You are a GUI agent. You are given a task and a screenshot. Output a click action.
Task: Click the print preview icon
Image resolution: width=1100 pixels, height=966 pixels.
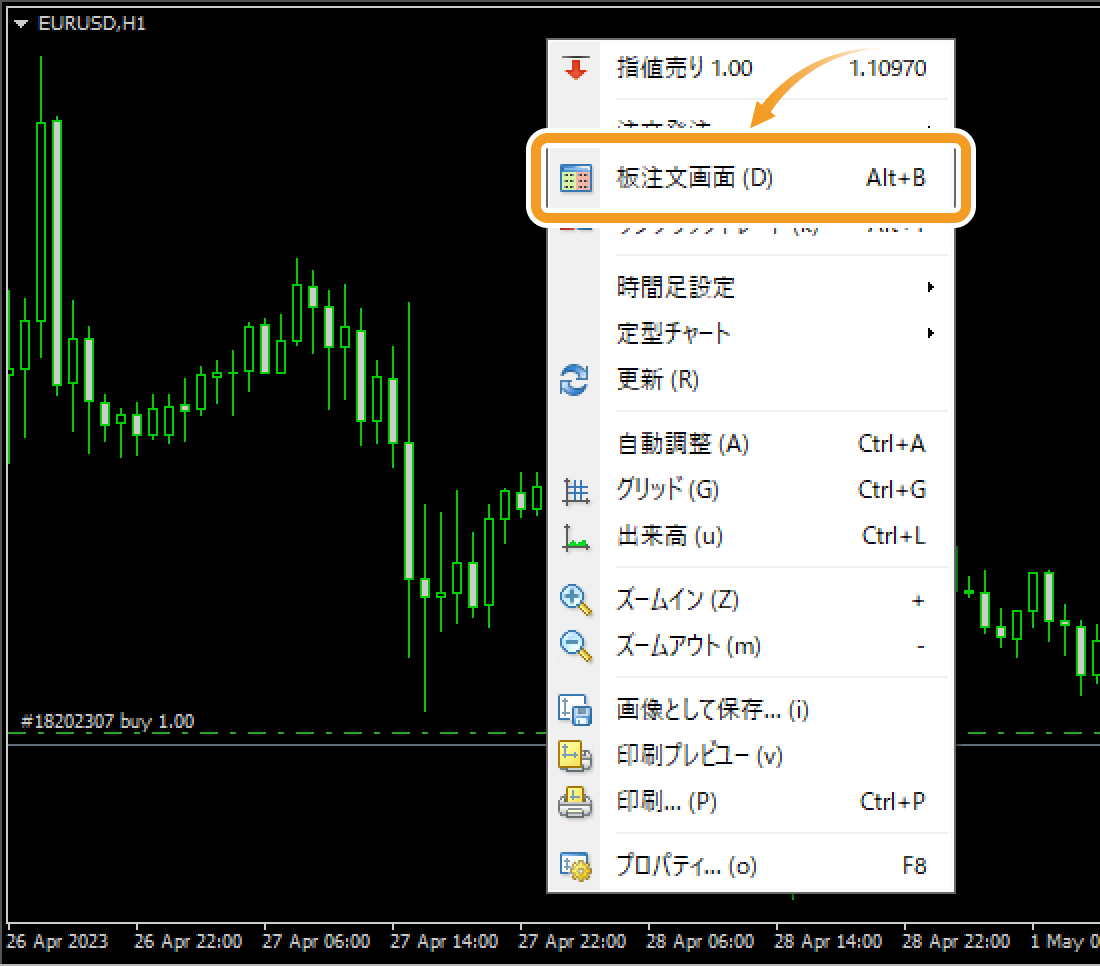tap(575, 756)
